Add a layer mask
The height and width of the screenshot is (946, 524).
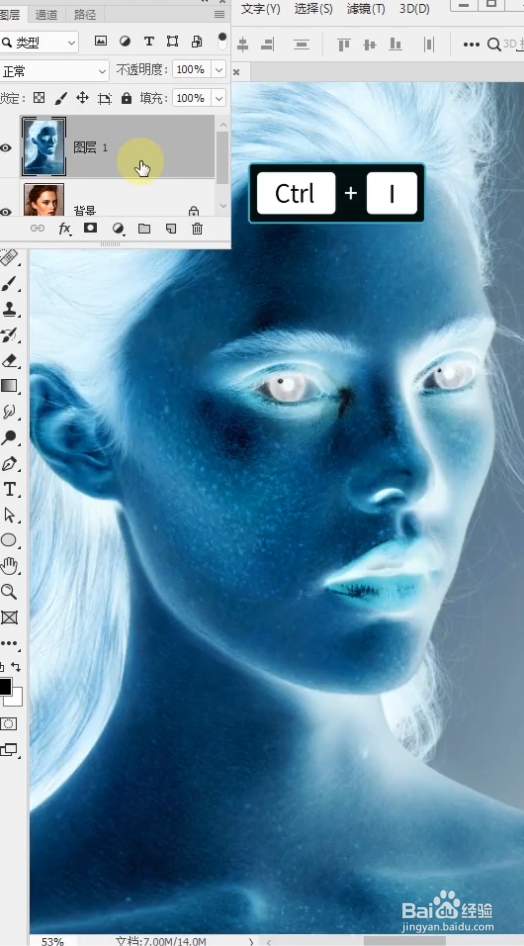[x=90, y=228]
